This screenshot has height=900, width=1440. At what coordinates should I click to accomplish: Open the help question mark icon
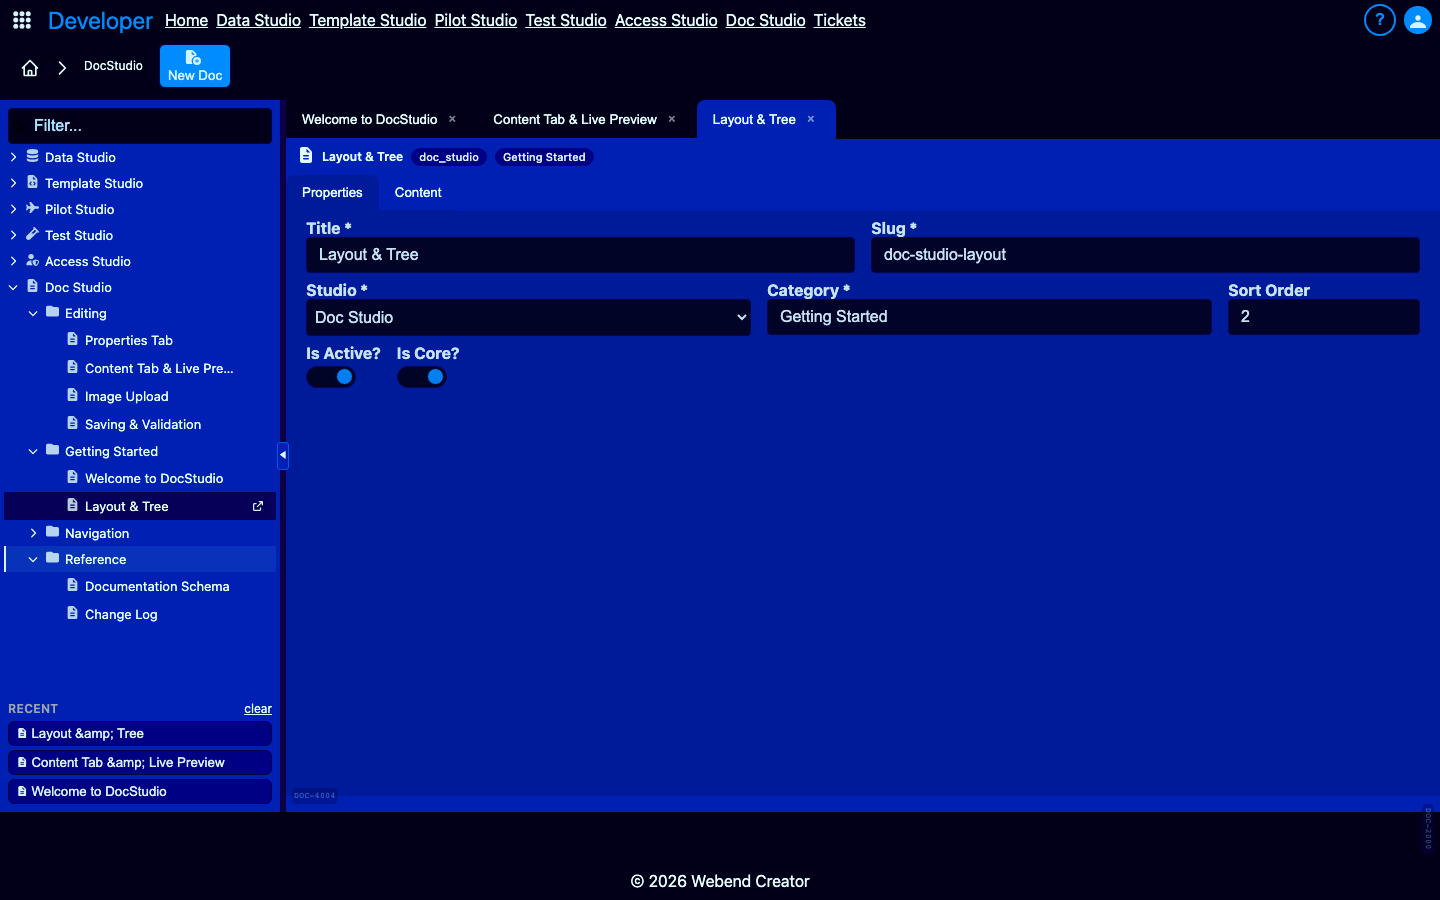(x=1379, y=20)
